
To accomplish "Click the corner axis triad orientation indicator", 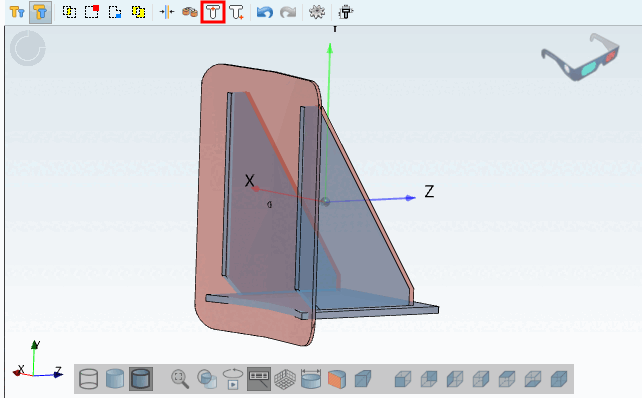I will point(37,359).
